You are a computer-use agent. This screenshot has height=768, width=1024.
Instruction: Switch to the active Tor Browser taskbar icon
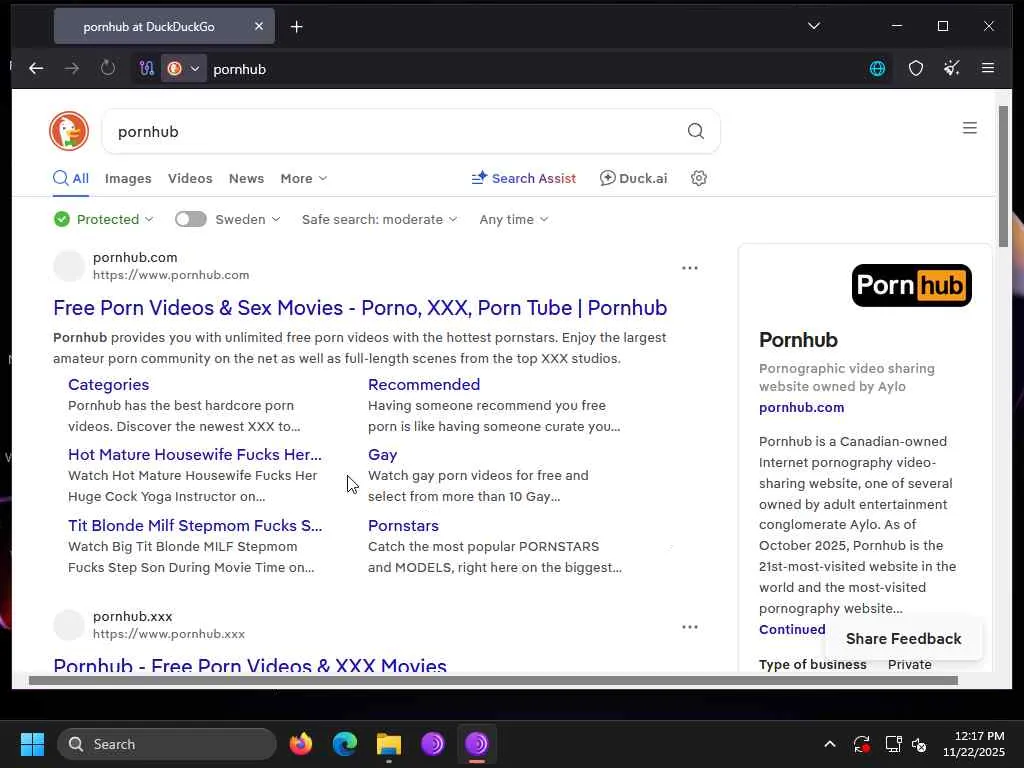[x=477, y=744]
